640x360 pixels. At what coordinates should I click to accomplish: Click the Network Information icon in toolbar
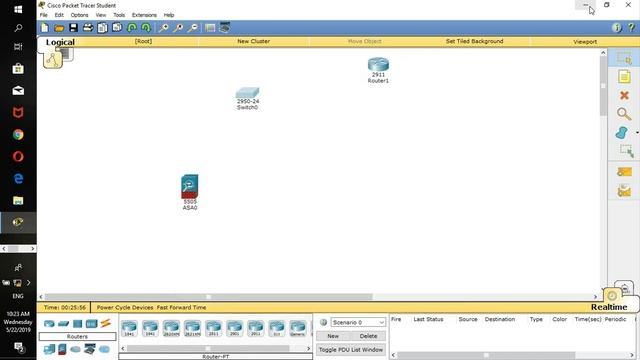[617, 27]
